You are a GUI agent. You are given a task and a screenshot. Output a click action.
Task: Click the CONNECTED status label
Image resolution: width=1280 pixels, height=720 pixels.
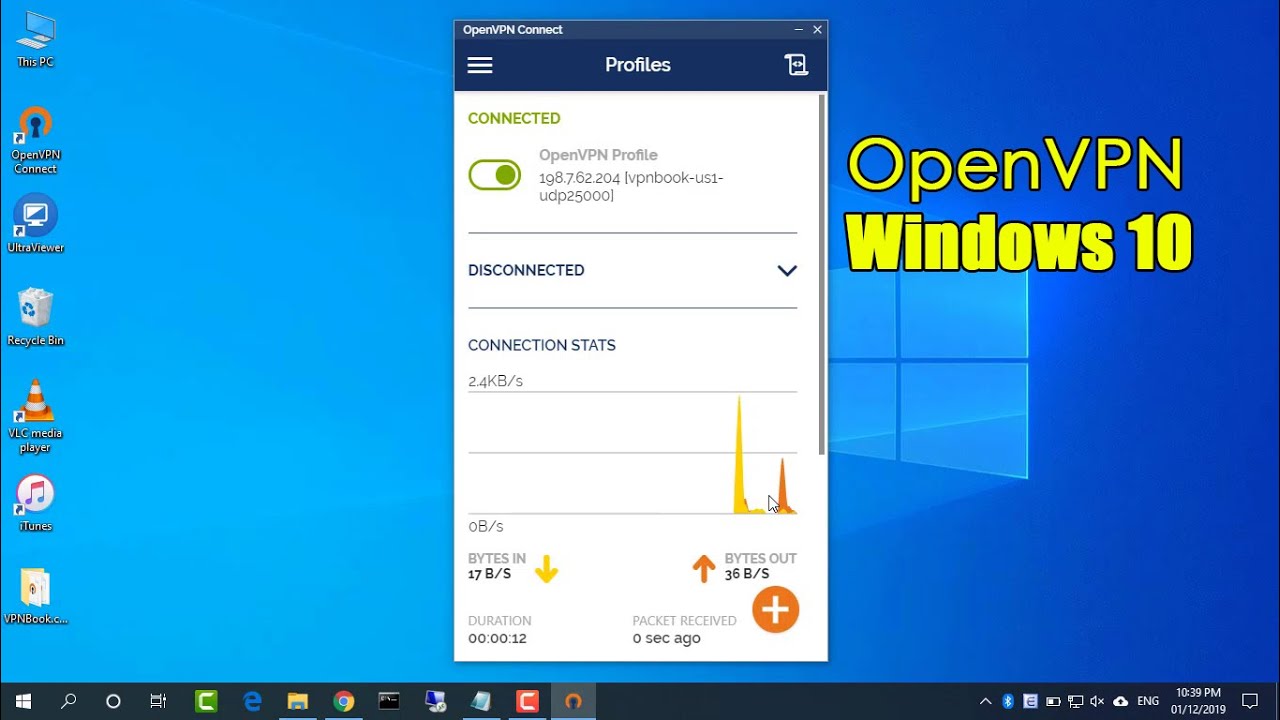514,118
